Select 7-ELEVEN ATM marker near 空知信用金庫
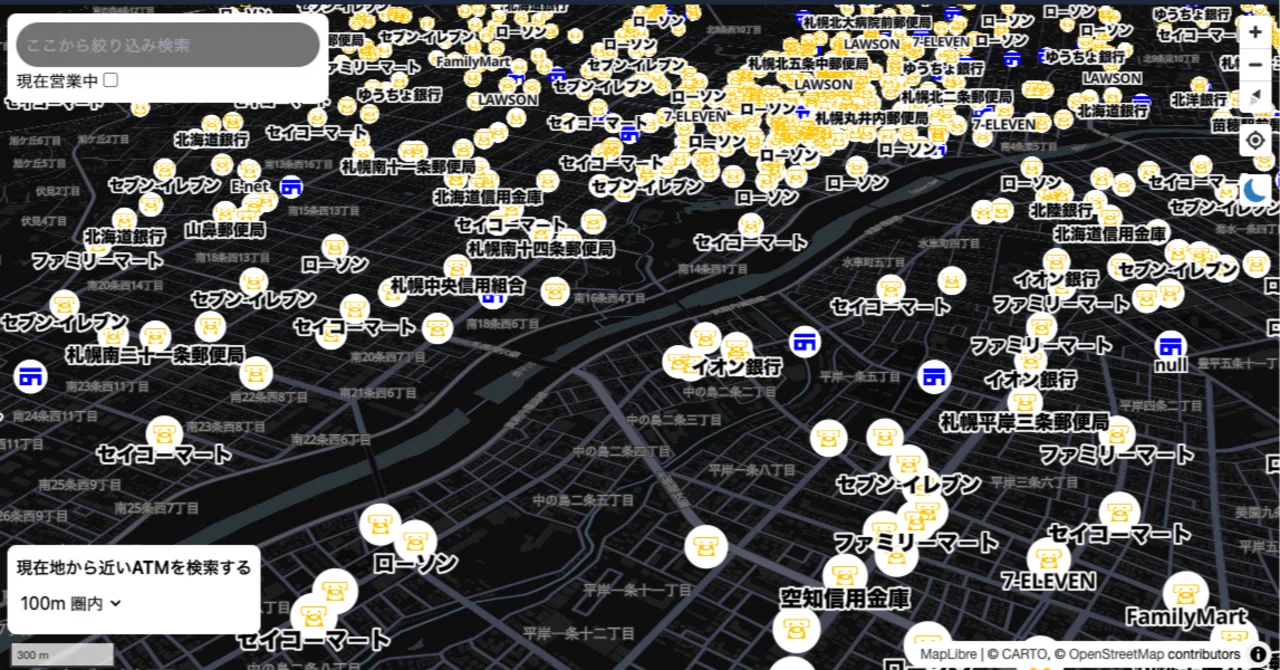The height and width of the screenshot is (670, 1280). [1046, 557]
